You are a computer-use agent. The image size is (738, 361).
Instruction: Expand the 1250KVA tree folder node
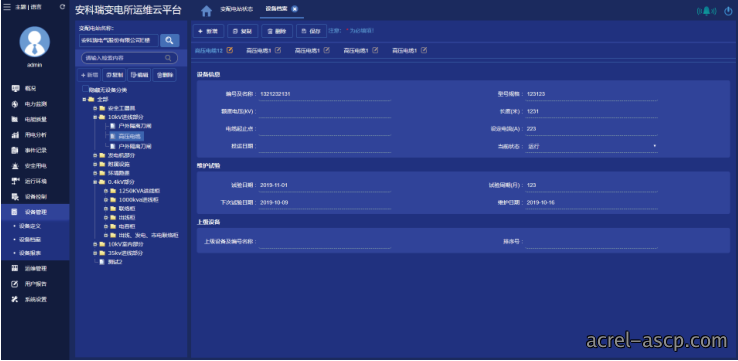click(105, 191)
